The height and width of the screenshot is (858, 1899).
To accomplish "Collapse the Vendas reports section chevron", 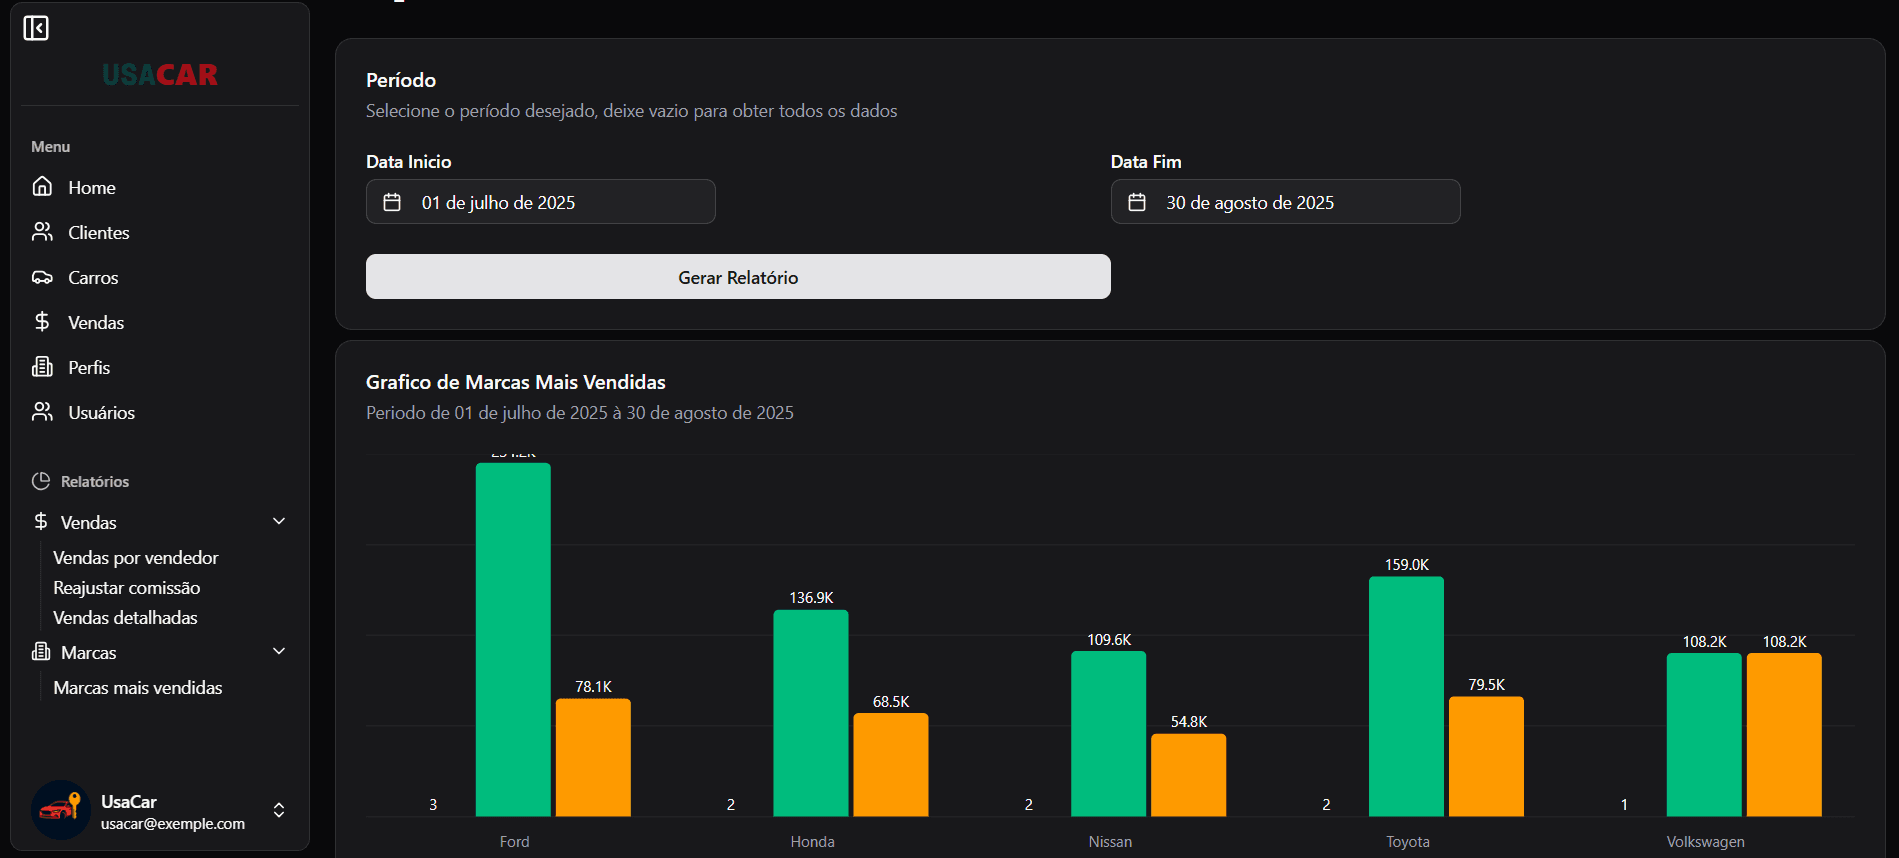I will (279, 521).
